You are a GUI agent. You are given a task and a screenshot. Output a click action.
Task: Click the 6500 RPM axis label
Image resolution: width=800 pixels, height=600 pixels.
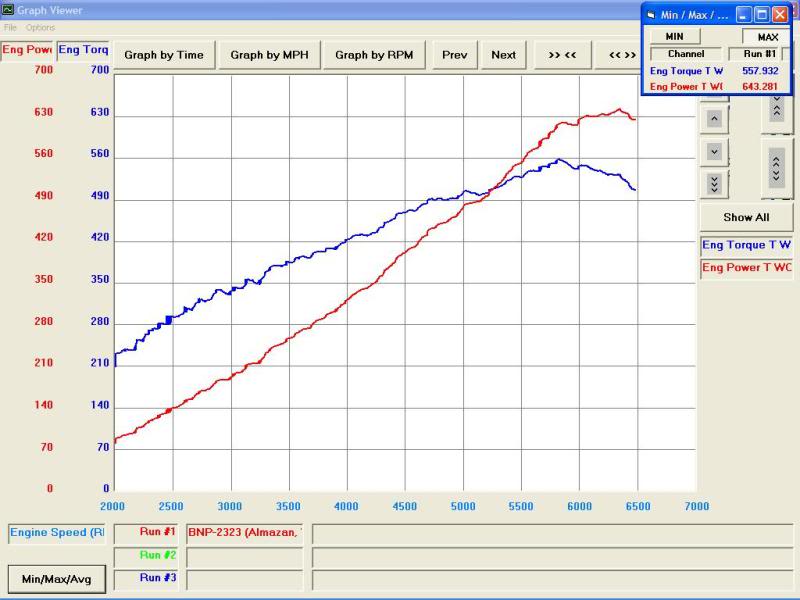638,507
